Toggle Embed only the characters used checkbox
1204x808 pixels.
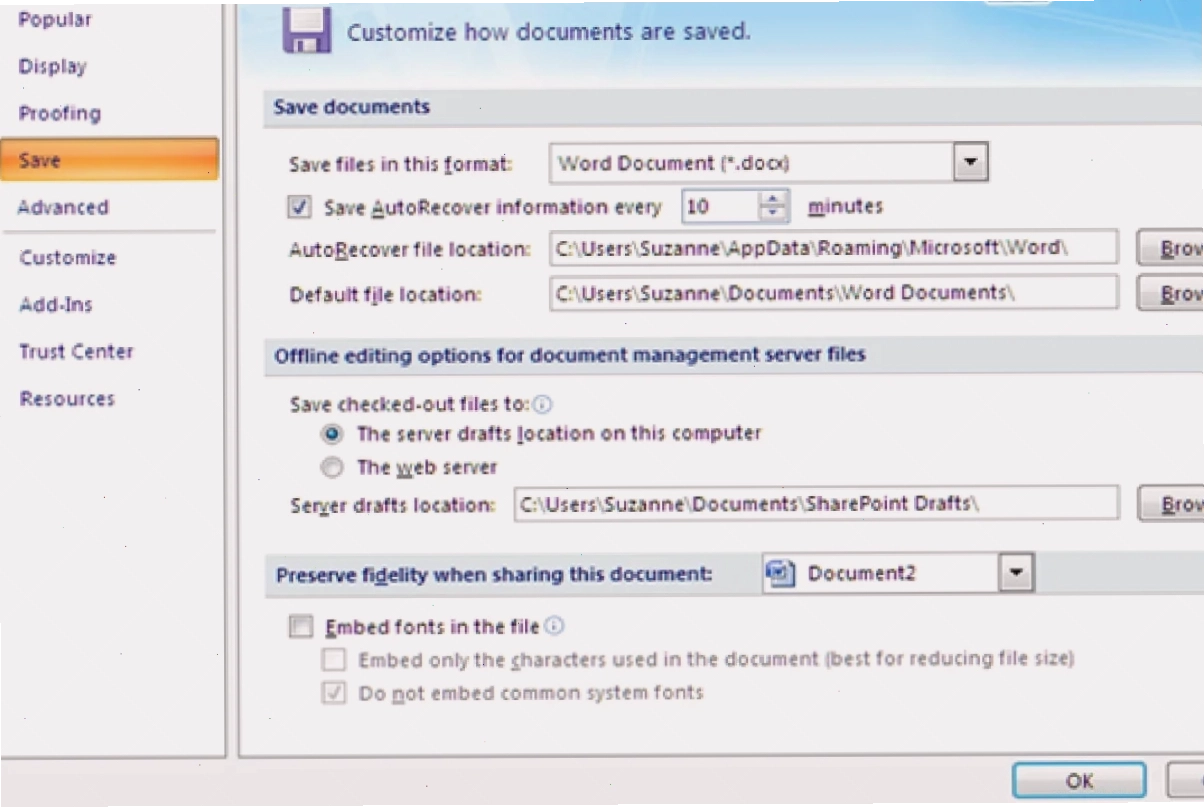point(333,660)
